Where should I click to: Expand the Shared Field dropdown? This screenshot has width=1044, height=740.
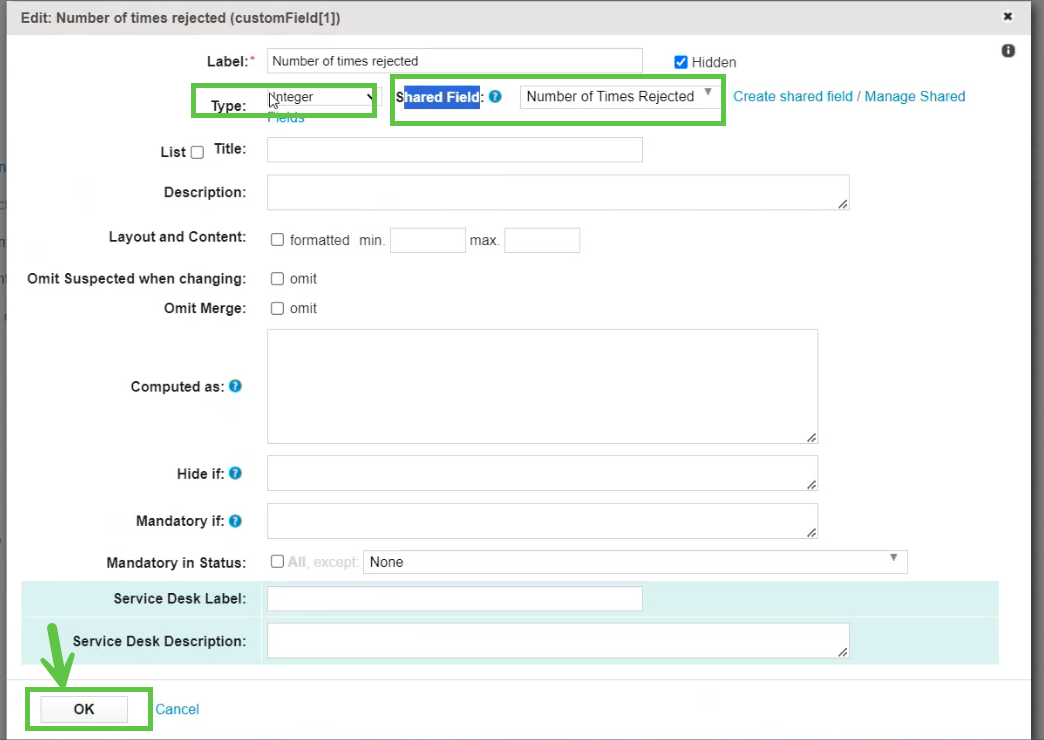[619, 97]
